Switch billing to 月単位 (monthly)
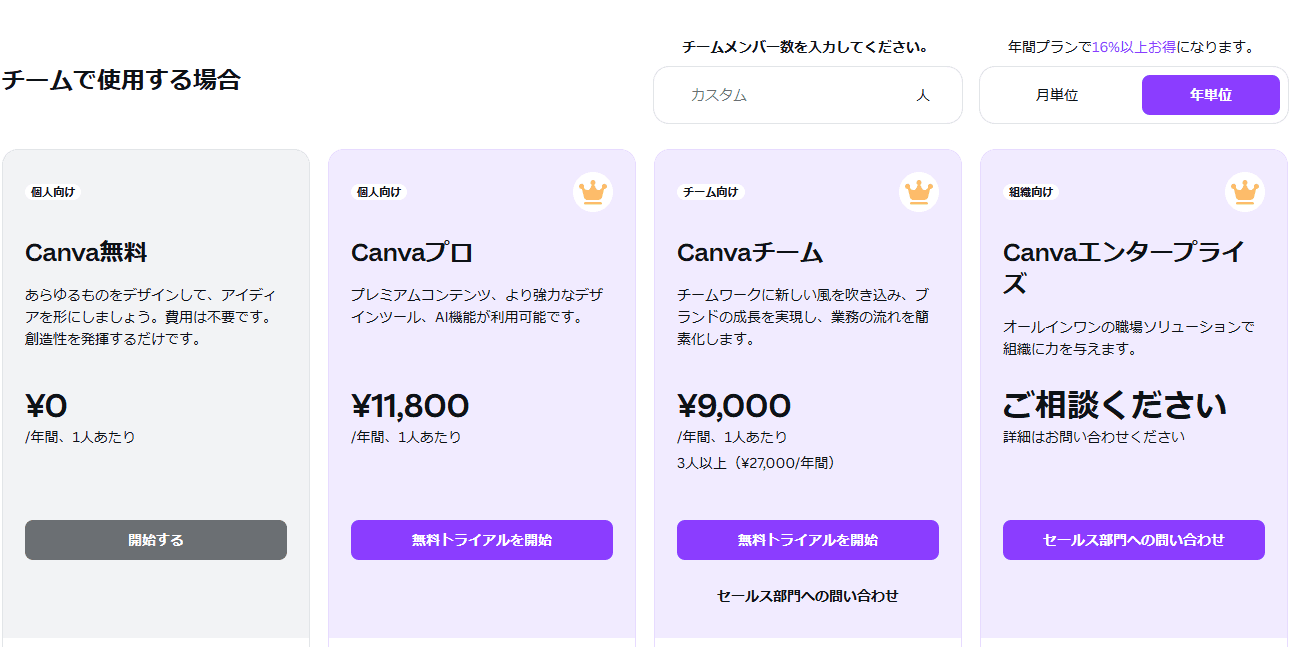Image resolution: width=1295 pixels, height=647 pixels. pos(1057,95)
